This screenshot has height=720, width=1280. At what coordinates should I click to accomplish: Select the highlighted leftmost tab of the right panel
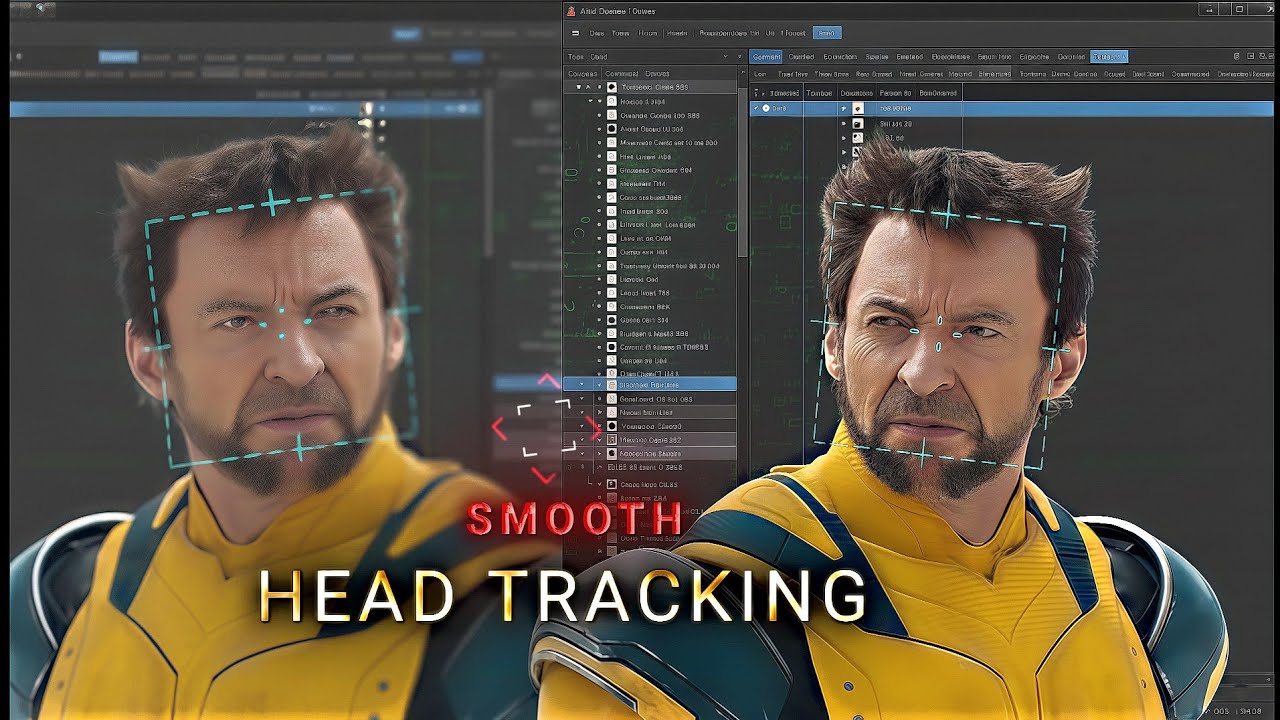[x=766, y=57]
